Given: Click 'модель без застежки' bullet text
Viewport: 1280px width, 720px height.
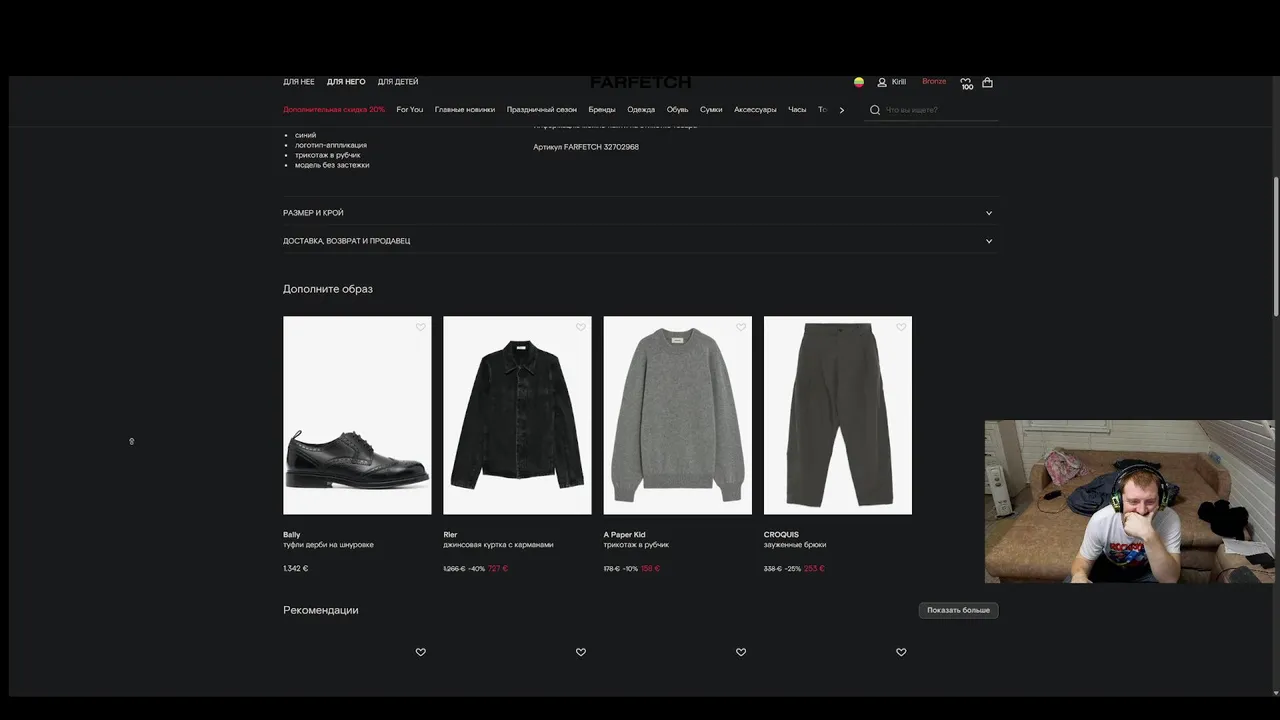Looking at the screenshot, I should pos(332,165).
